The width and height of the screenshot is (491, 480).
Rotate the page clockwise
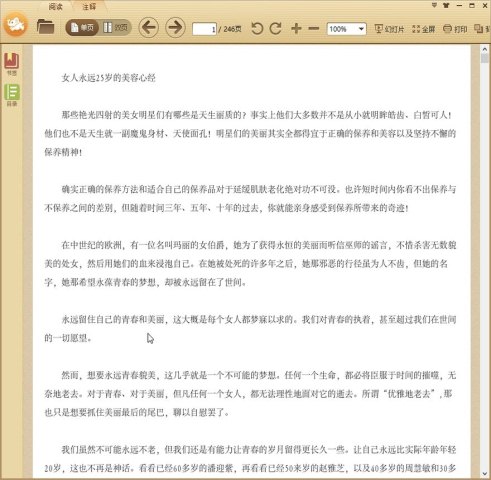tap(276, 28)
